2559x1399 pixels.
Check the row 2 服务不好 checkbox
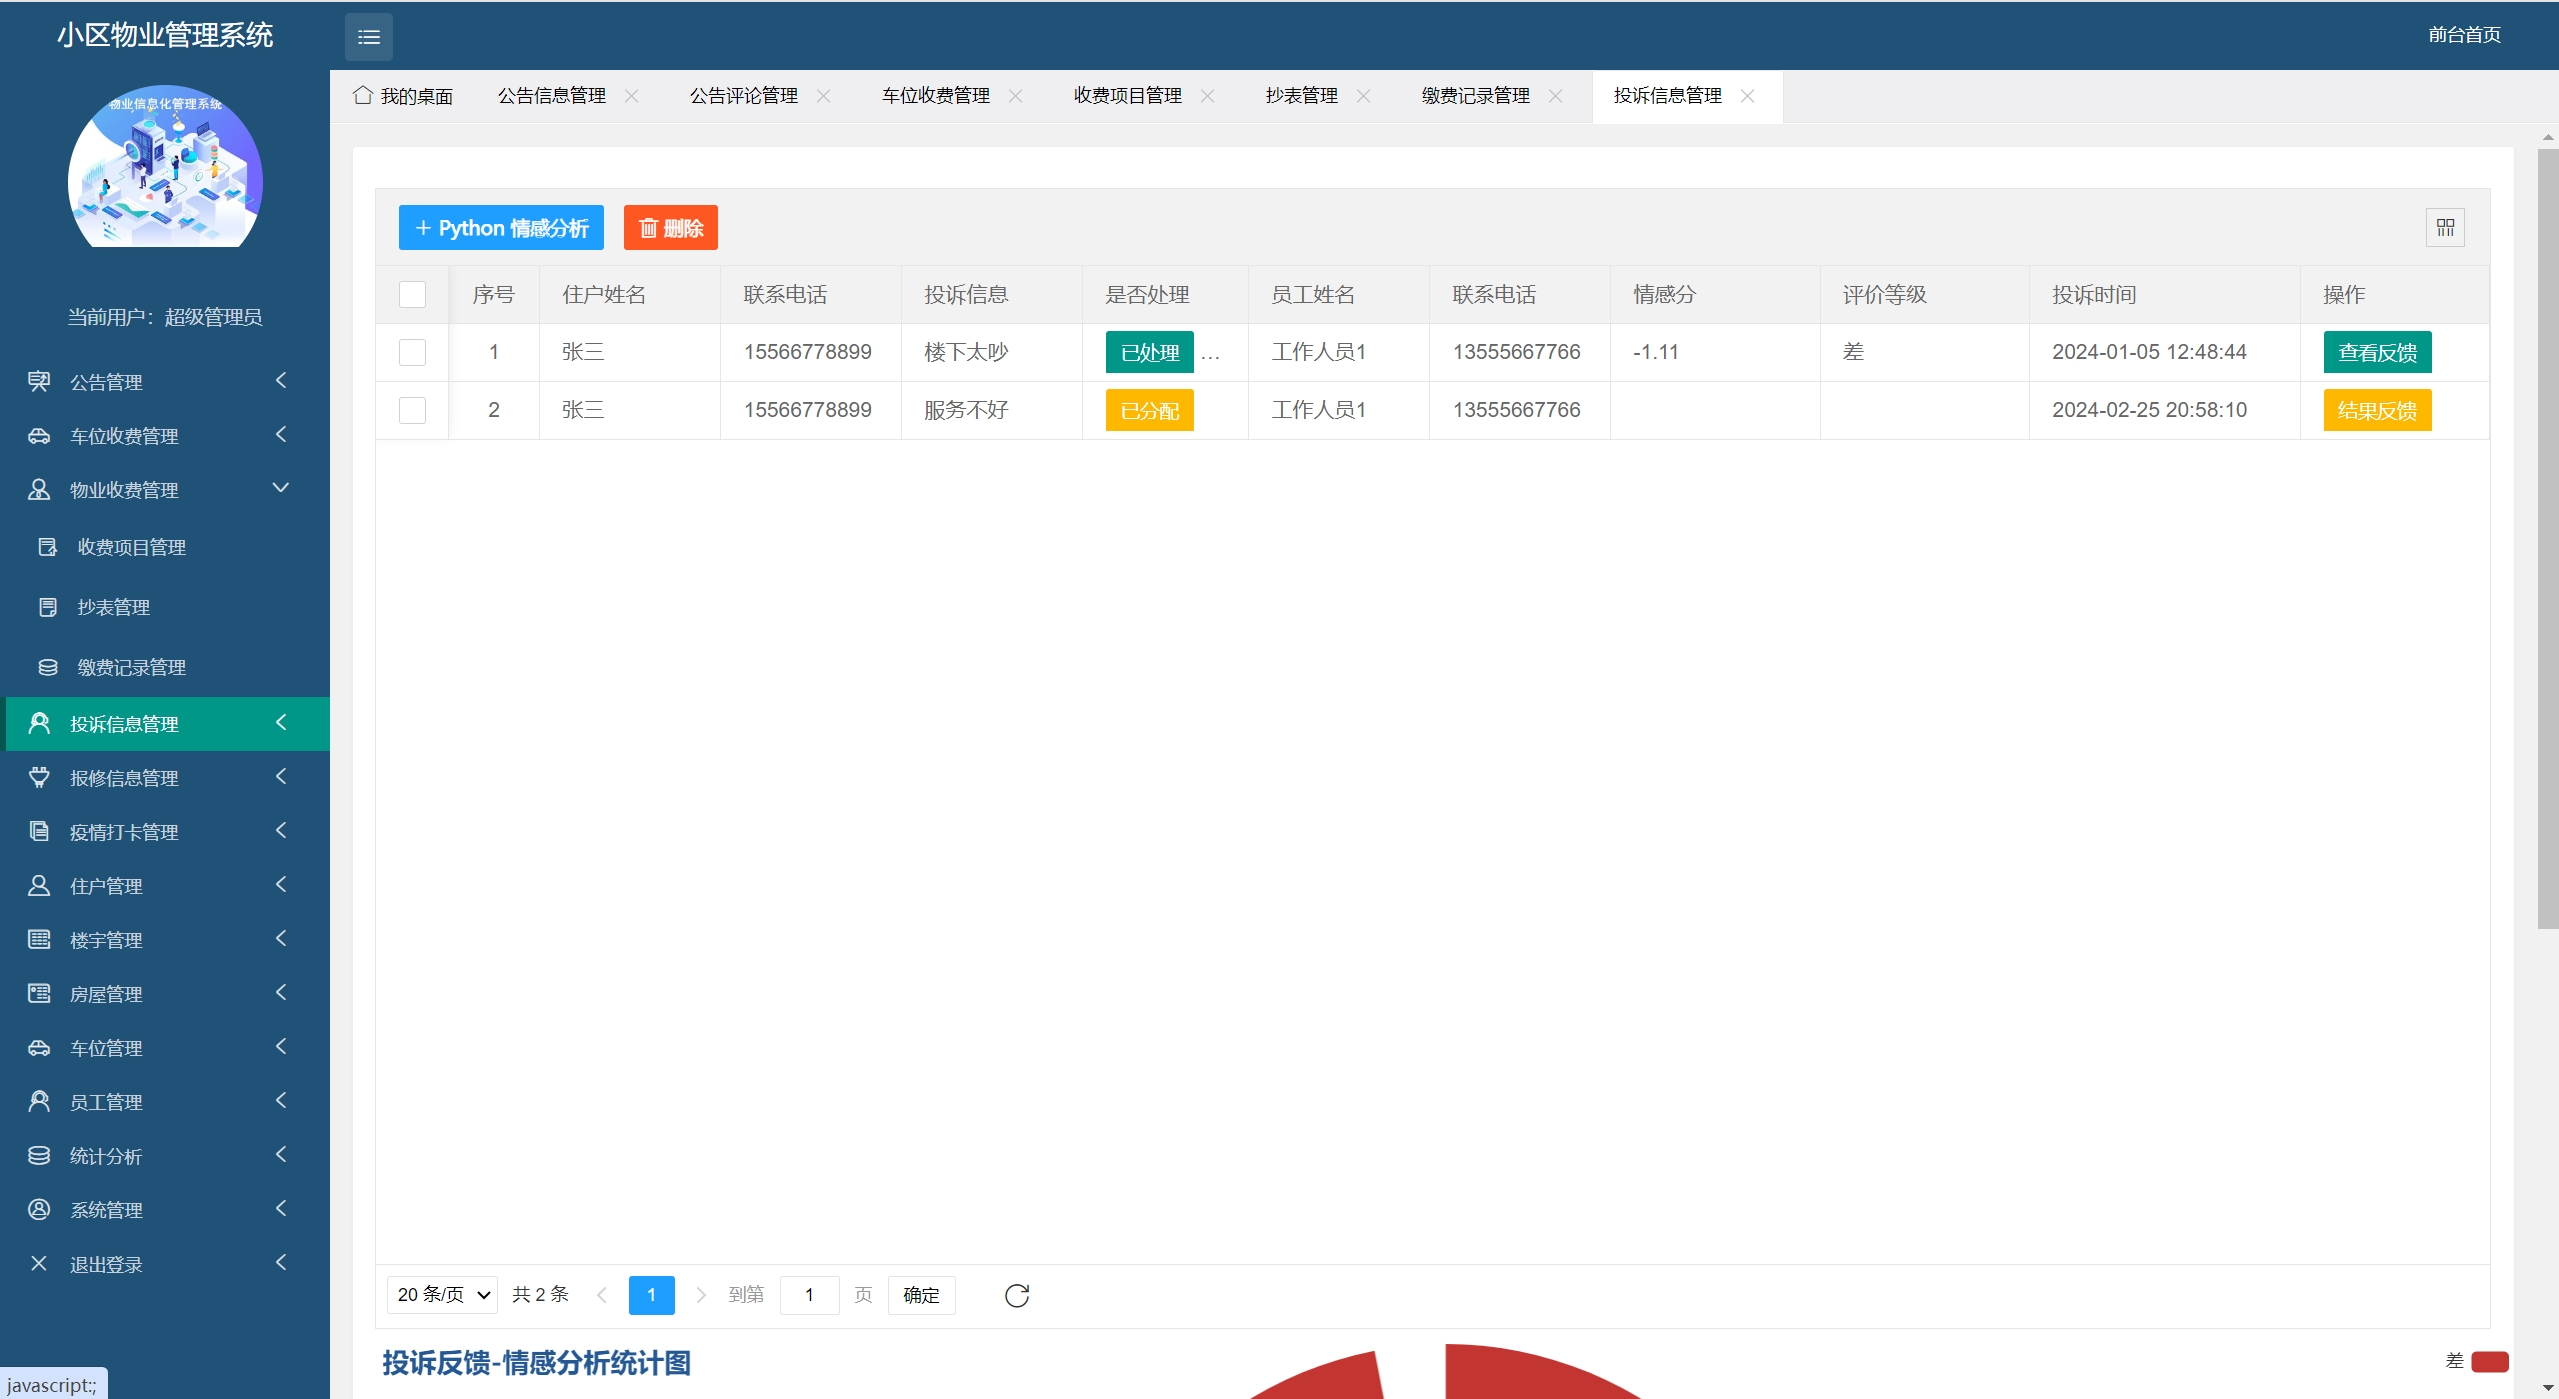point(412,410)
